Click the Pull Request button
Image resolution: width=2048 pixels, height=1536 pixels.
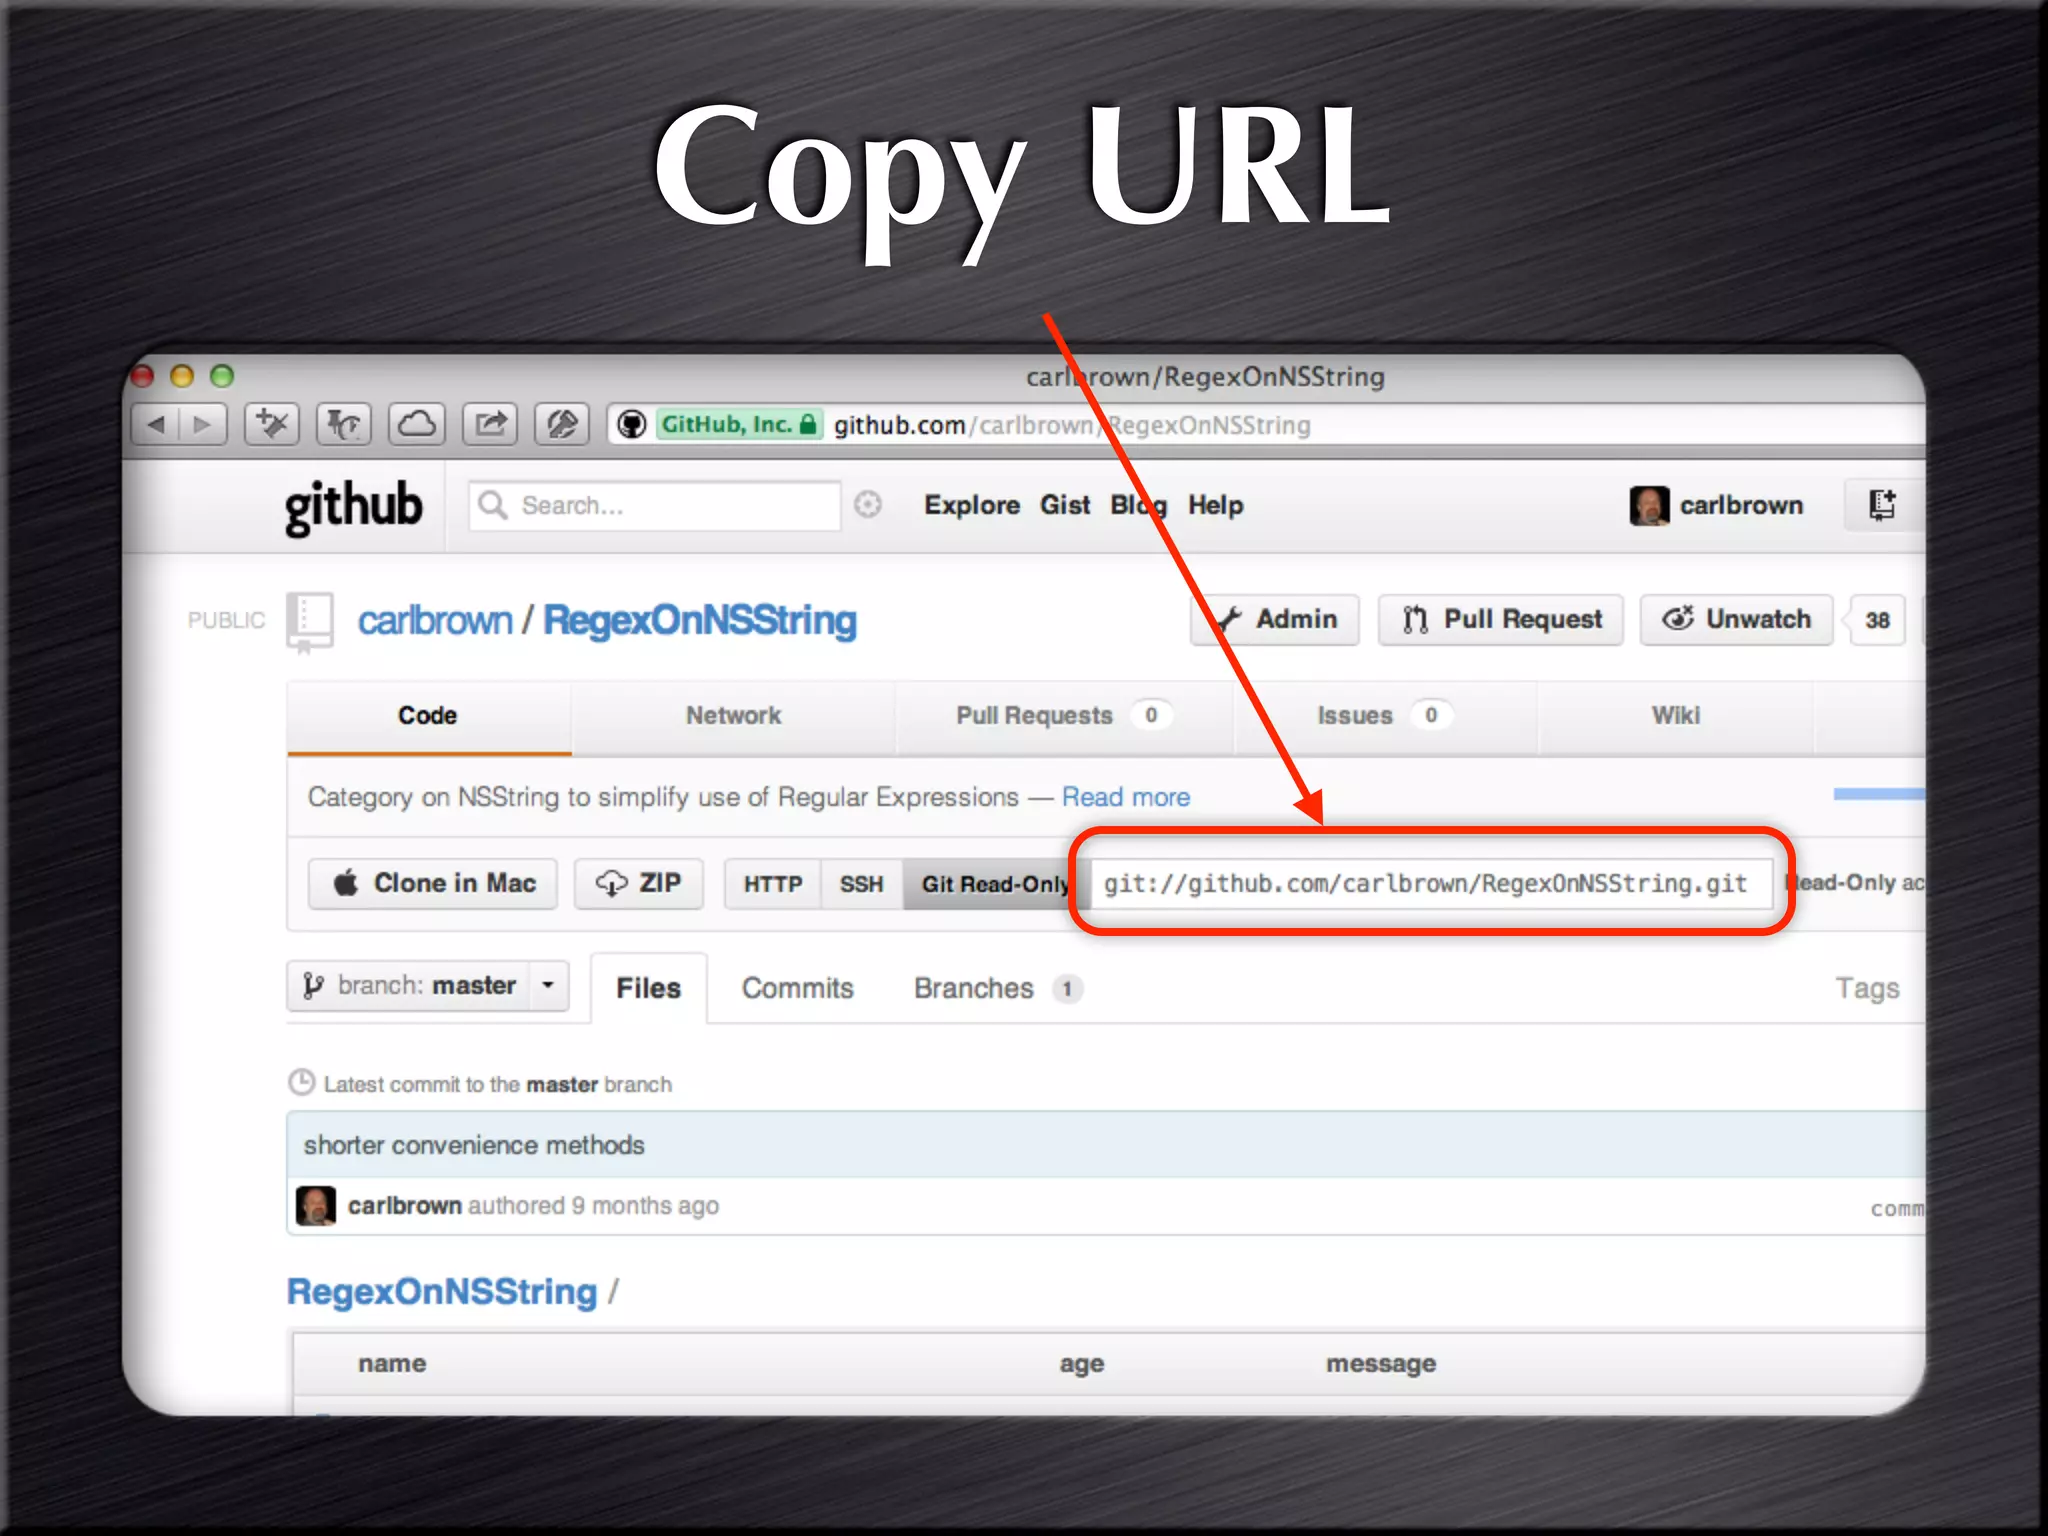[x=1501, y=620]
